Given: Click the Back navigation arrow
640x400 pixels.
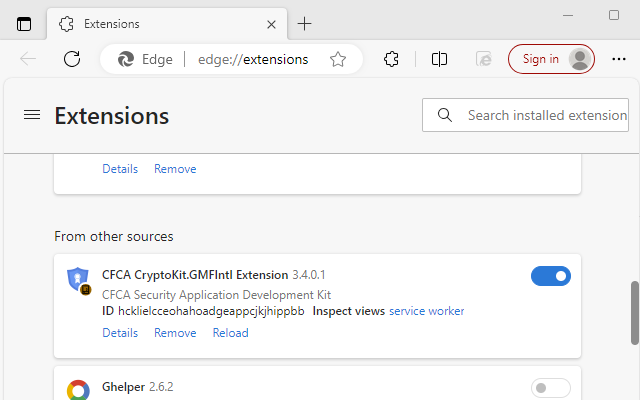Looking at the screenshot, I should [28, 59].
